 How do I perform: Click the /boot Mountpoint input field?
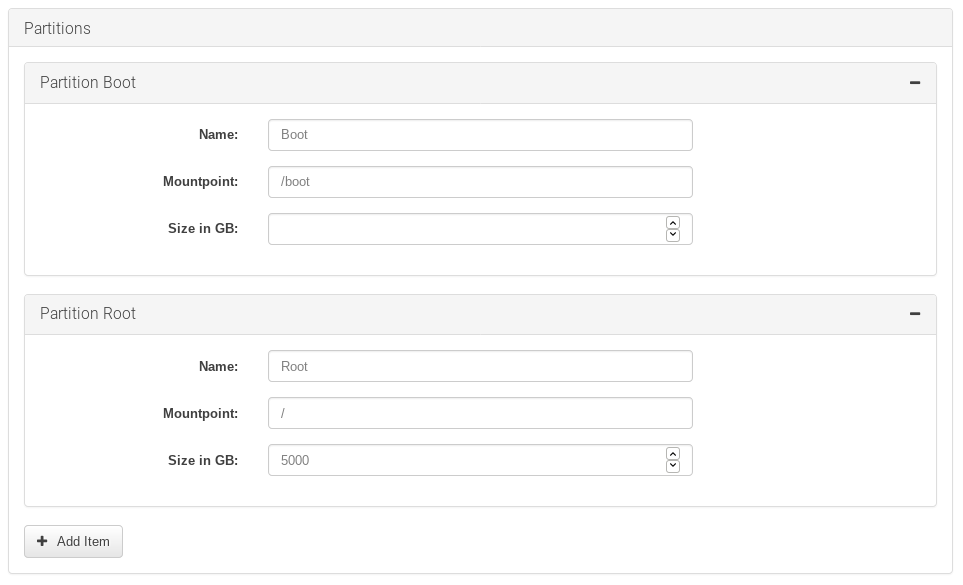coord(480,182)
